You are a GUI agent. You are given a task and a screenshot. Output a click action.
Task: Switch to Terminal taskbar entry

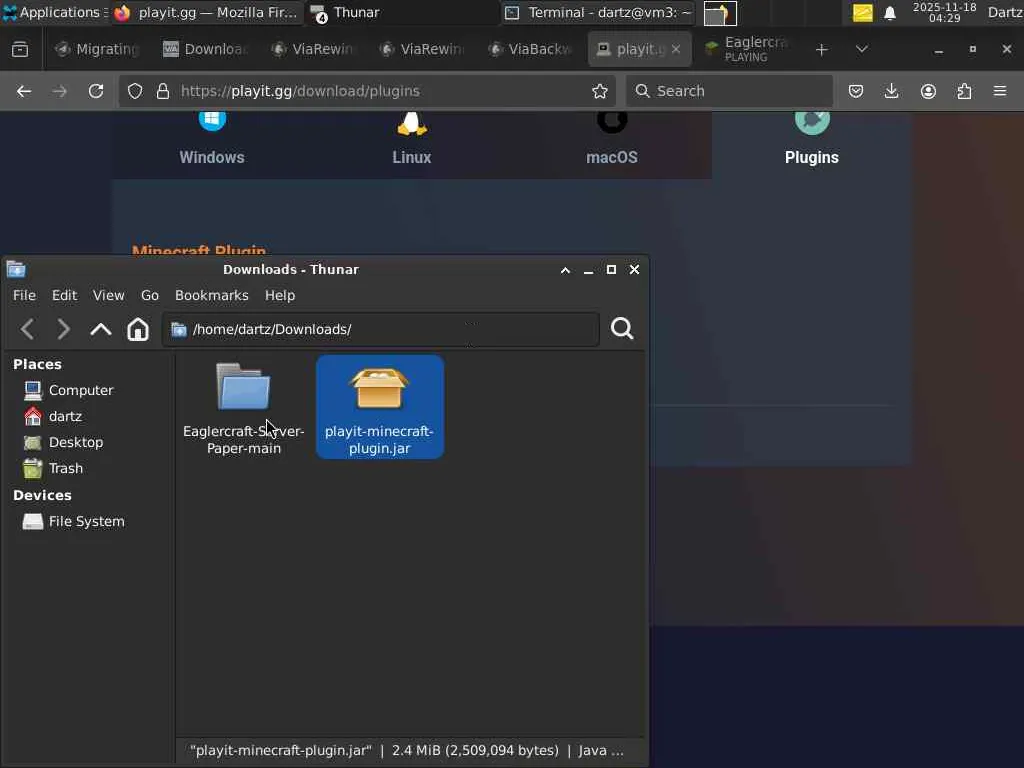599,12
